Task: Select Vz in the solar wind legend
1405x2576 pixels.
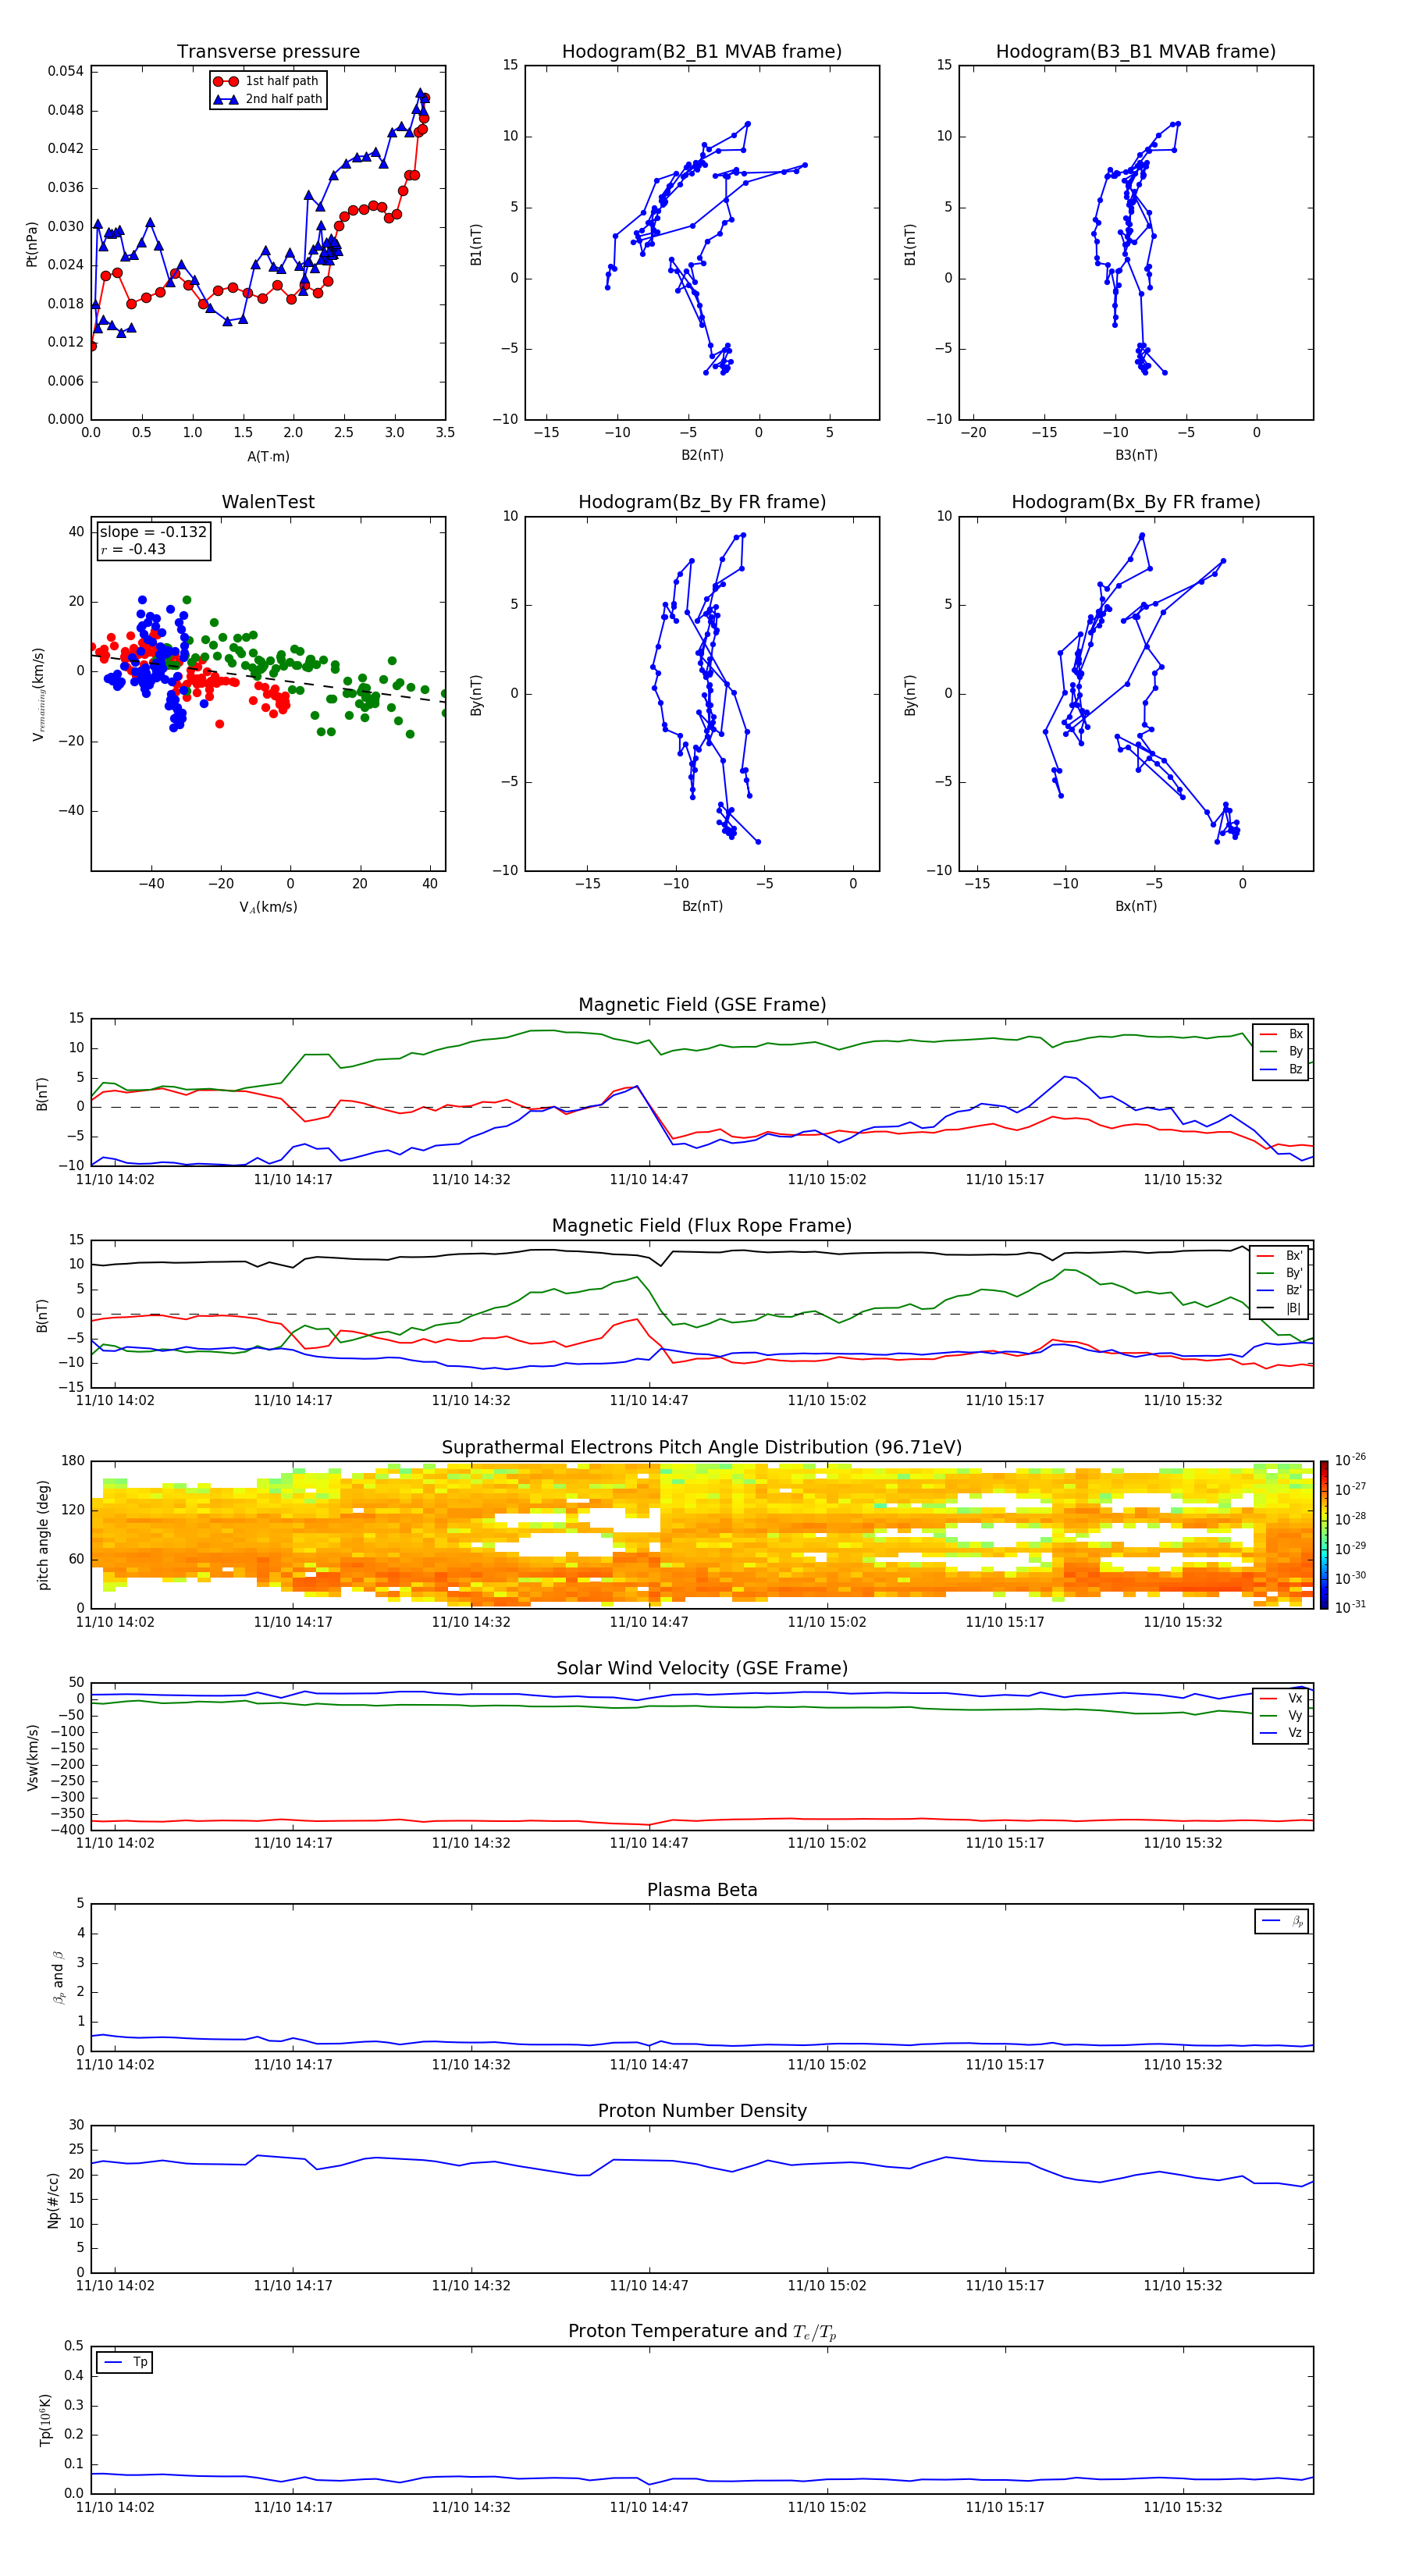Action: click(1281, 1733)
